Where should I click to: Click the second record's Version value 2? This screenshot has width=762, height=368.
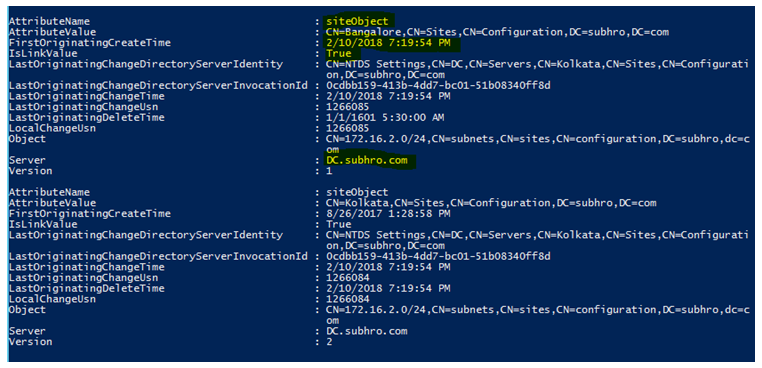(x=330, y=342)
